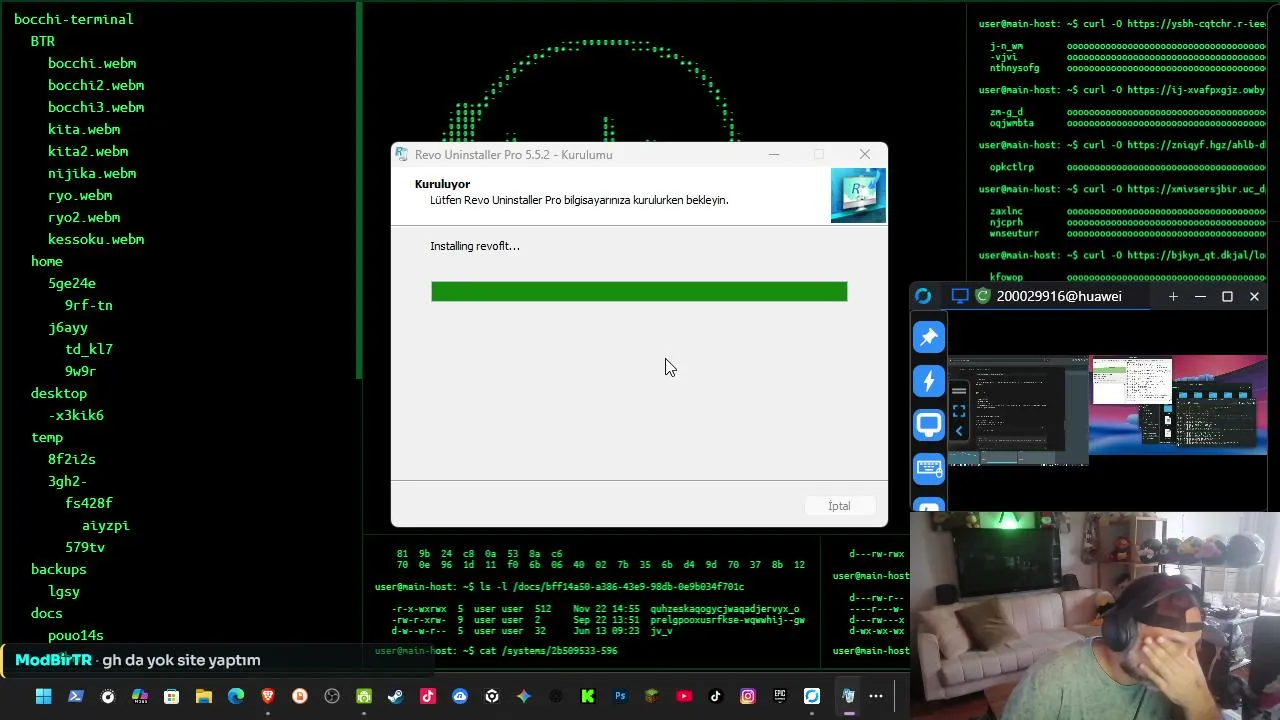Click the home folder in the tree
This screenshot has height=720, width=1280.
pos(47,261)
